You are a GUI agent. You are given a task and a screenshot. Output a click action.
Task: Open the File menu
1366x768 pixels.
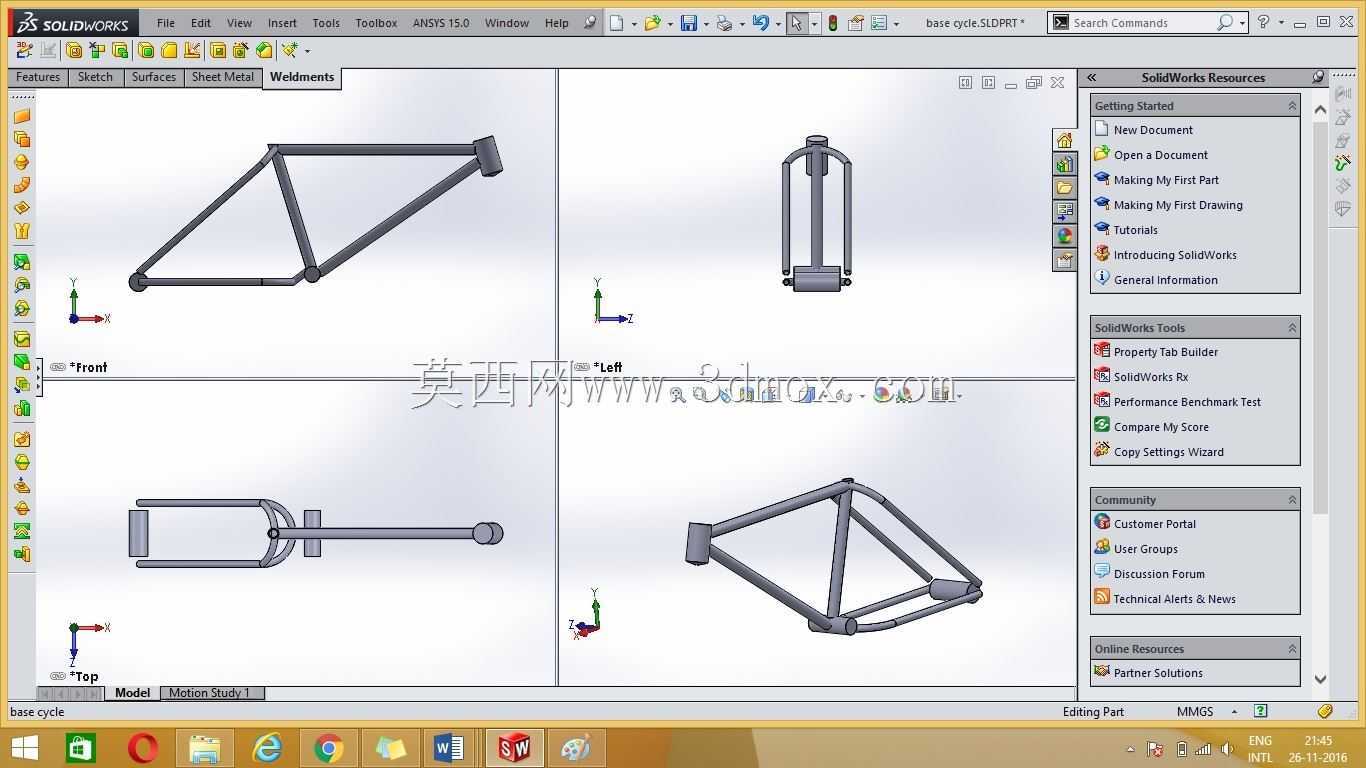[166, 23]
